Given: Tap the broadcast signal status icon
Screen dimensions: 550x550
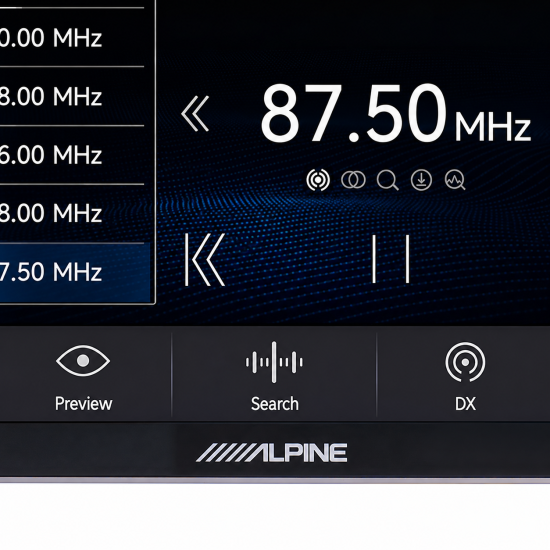Looking at the screenshot, I should pos(318,180).
